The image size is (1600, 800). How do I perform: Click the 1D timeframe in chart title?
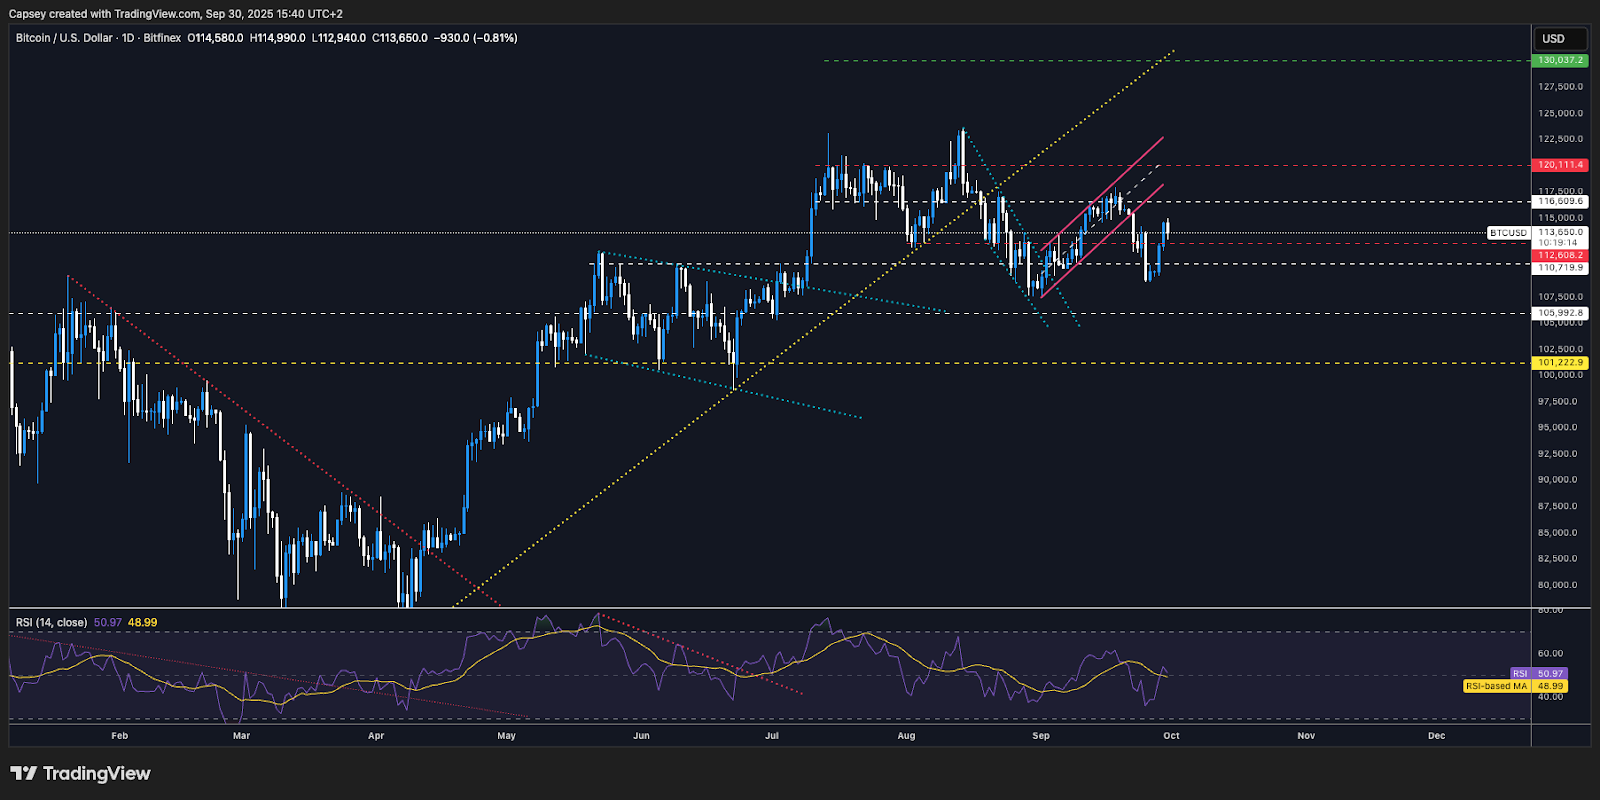click(x=128, y=38)
